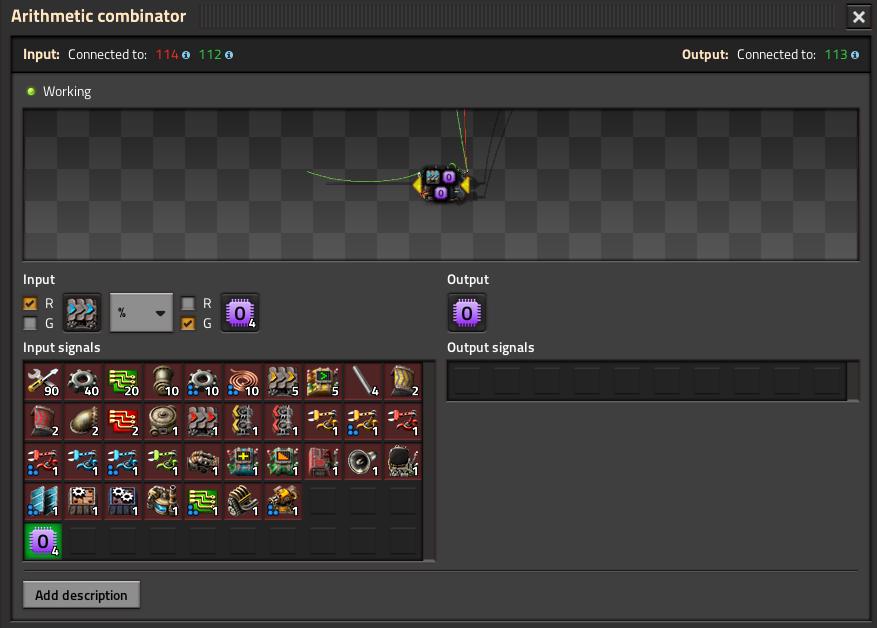877x628 pixels.
Task: Click the signal 0 entry on green background
Action: tap(44, 542)
